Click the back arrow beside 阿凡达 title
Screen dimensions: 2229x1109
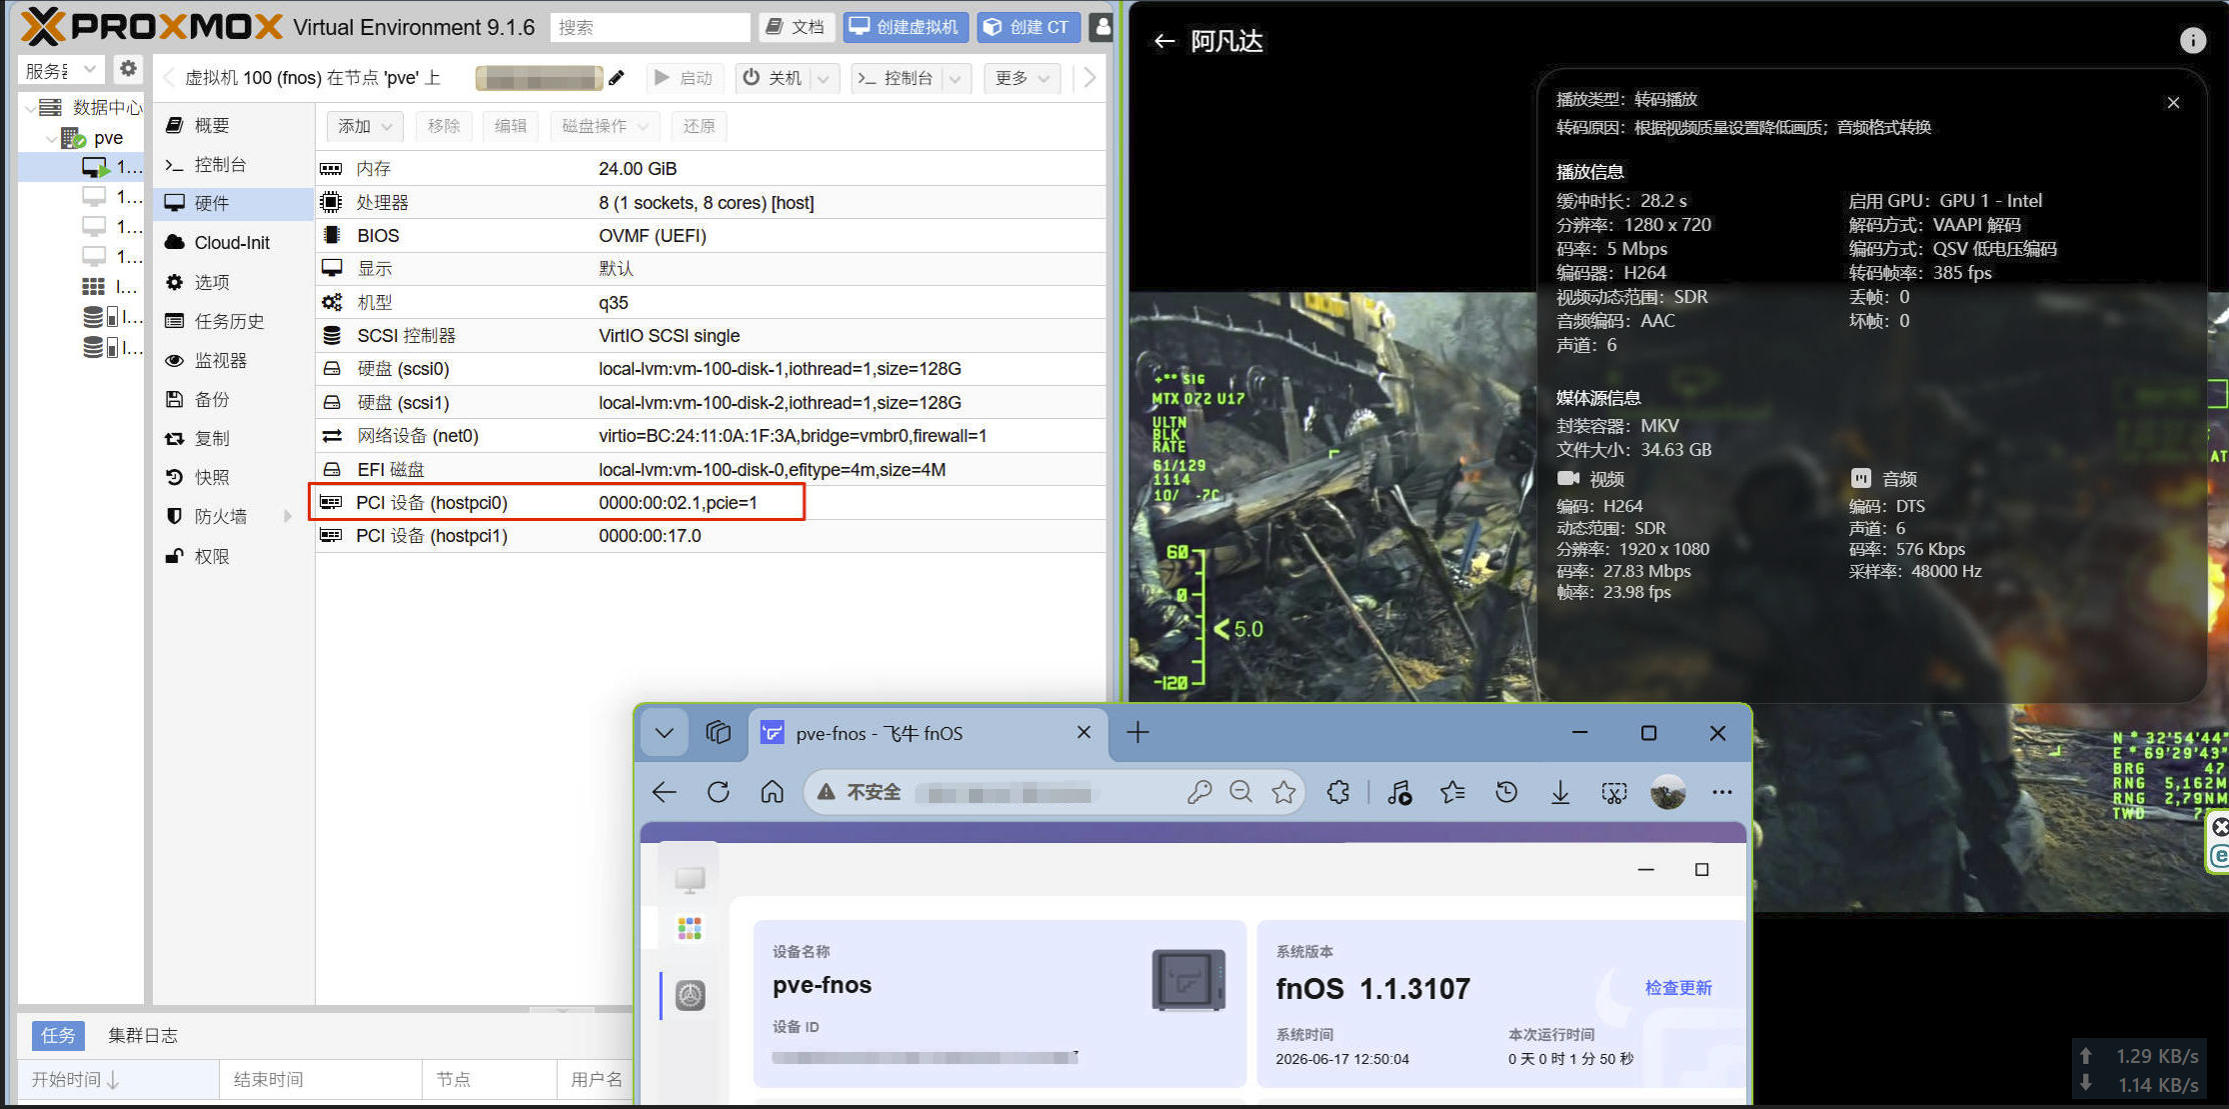[1164, 41]
